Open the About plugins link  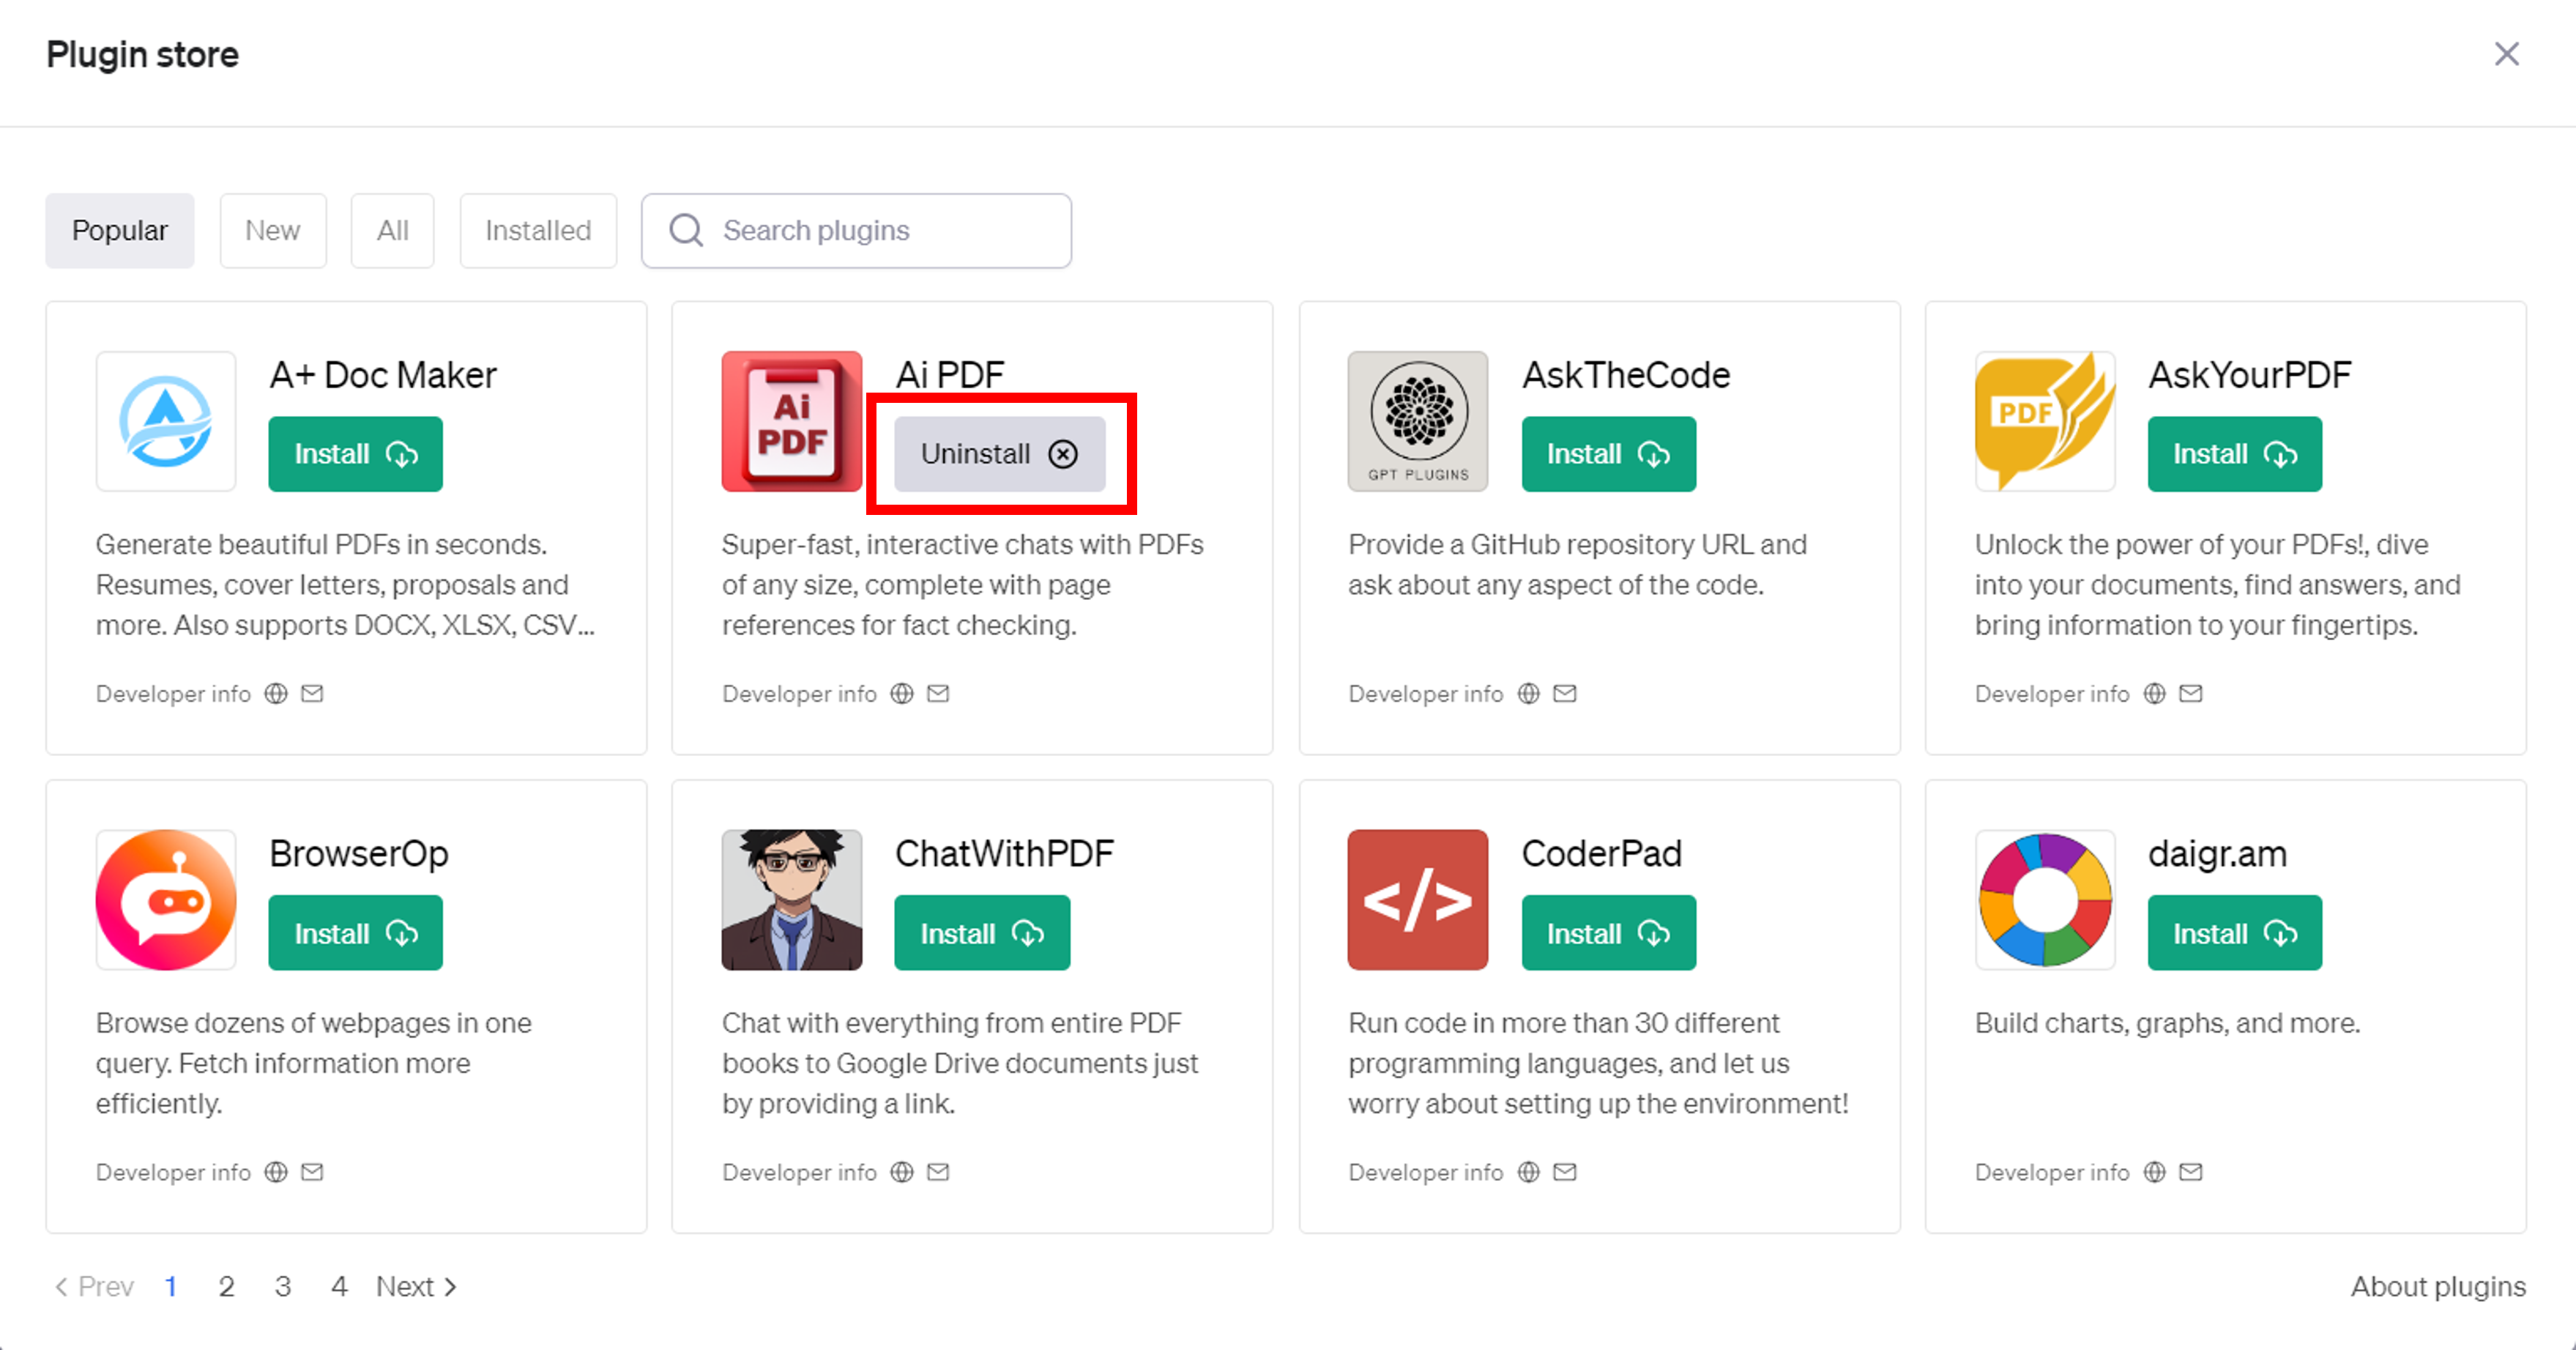point(2438,1286)
